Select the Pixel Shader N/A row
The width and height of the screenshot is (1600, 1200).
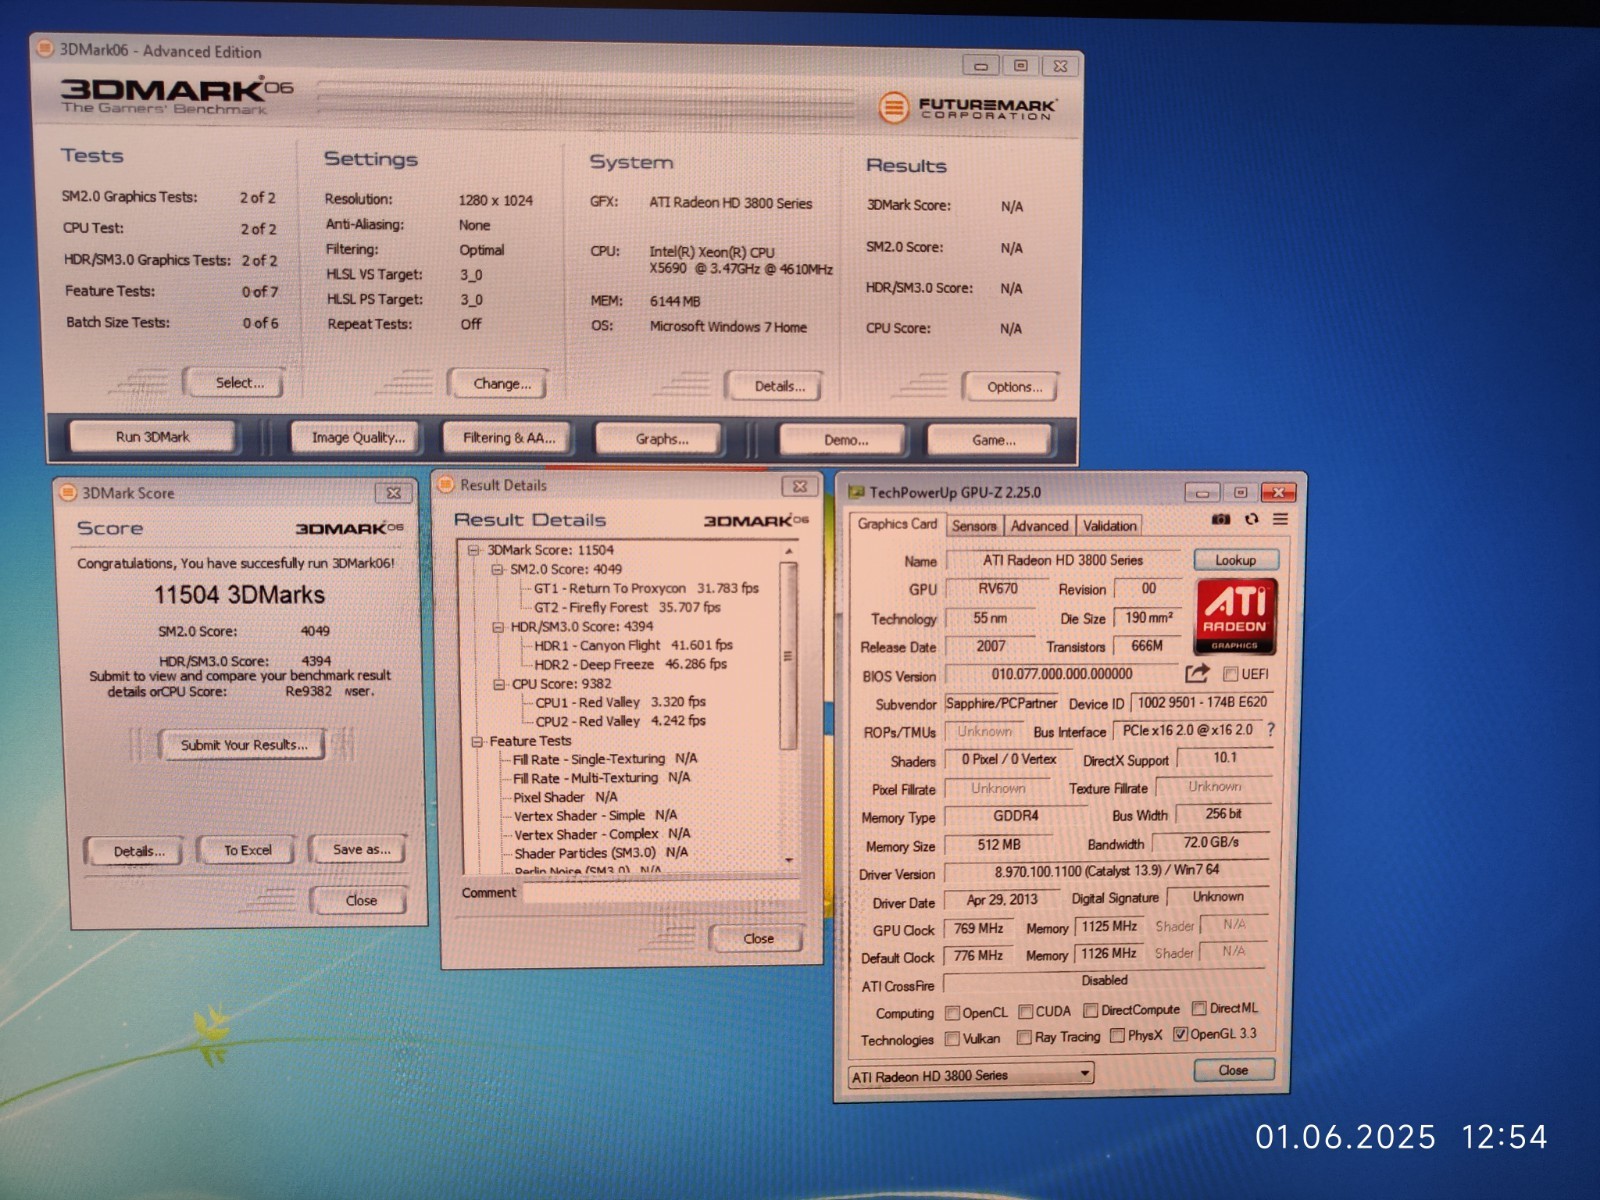point(565,797)
